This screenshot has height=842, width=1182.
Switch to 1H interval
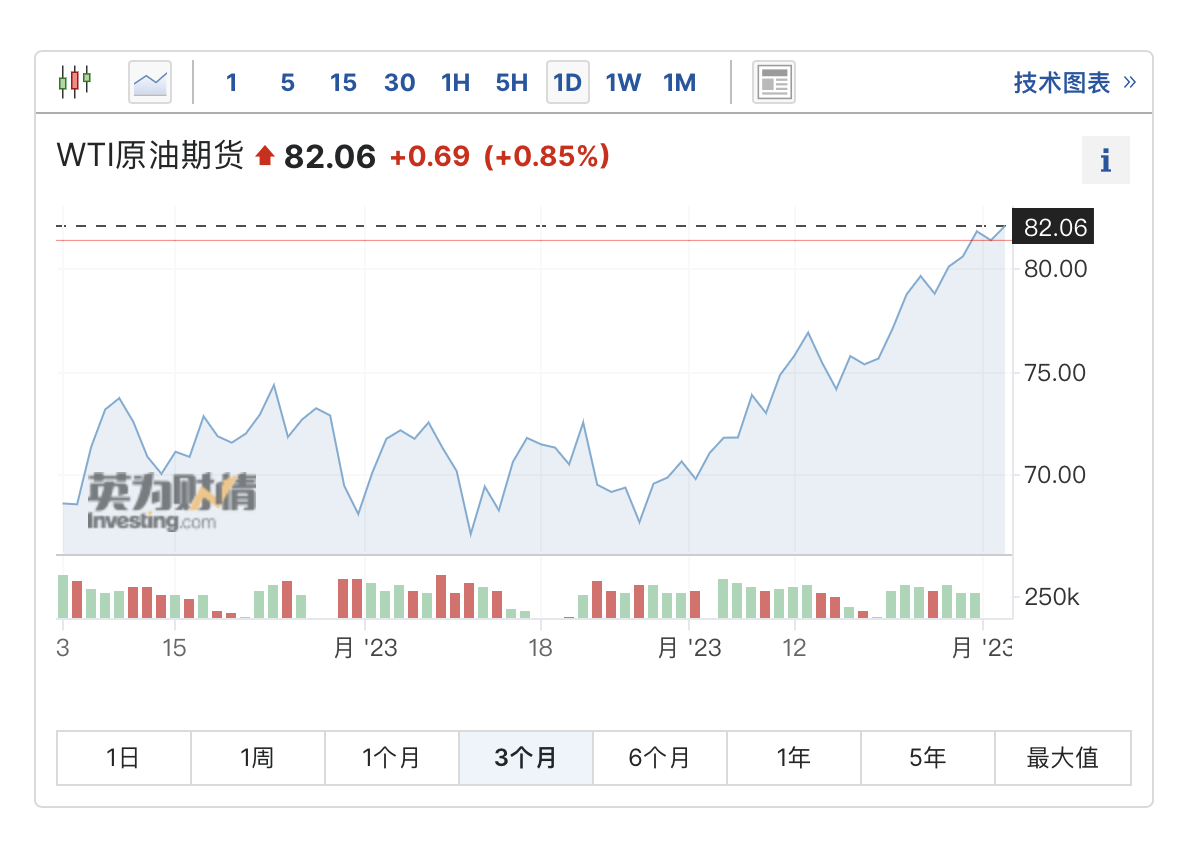tap(455, 82)
